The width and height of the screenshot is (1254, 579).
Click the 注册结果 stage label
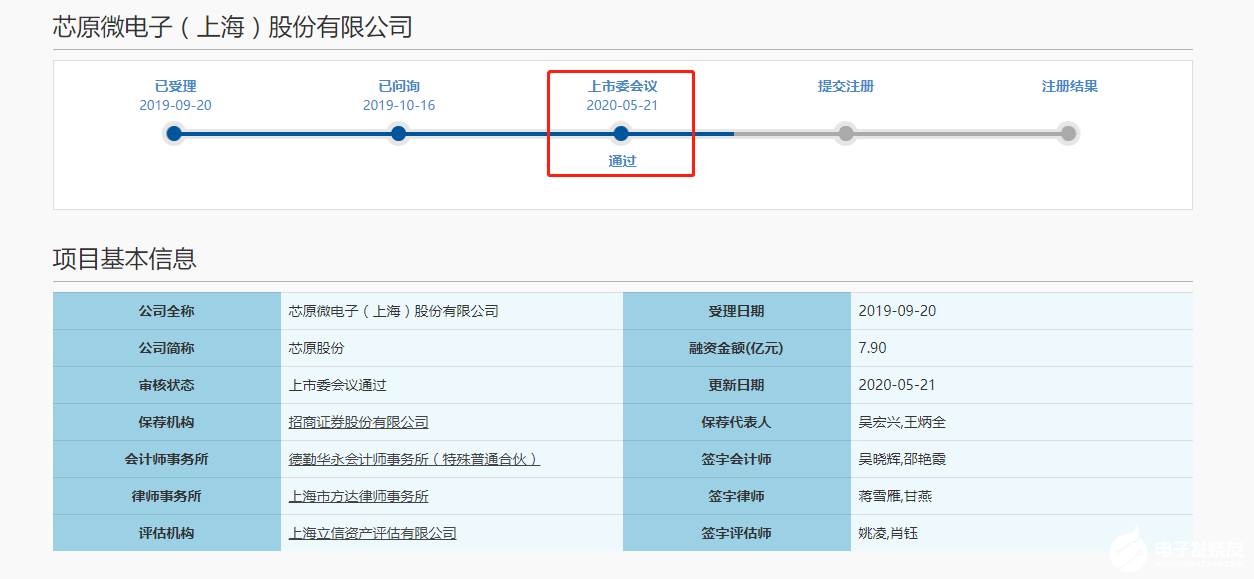coord(1069,86)
